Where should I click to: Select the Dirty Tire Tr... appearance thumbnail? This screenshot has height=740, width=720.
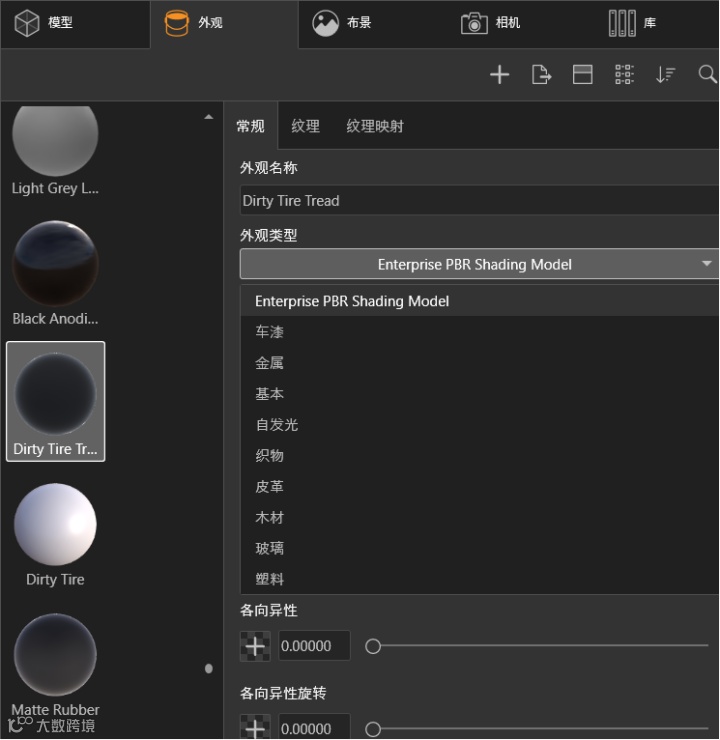tap(55, 401)
